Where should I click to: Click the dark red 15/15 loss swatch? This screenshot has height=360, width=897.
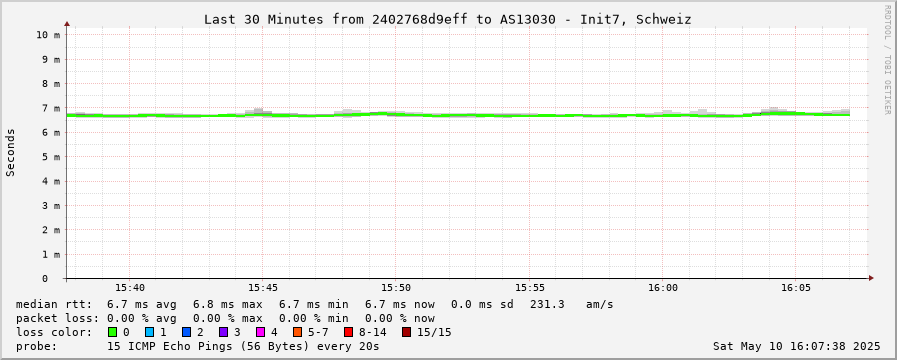click(406, 332)
